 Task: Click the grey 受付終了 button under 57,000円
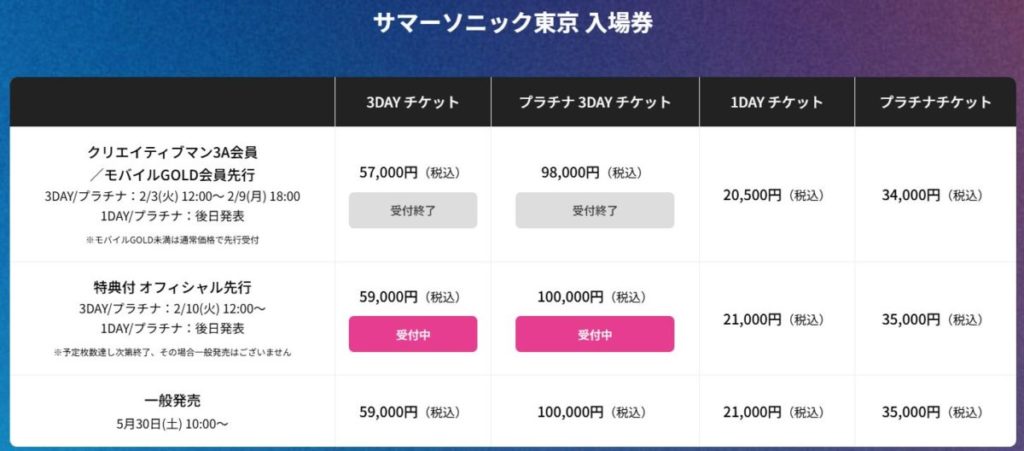tap(413, 210)
